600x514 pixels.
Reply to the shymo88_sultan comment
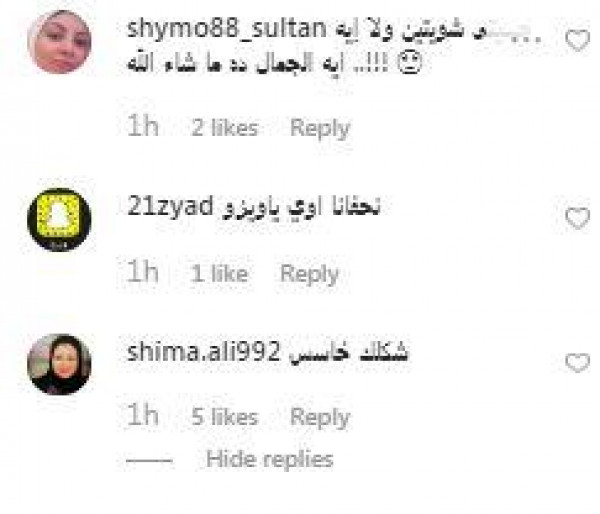click(320, 128)
